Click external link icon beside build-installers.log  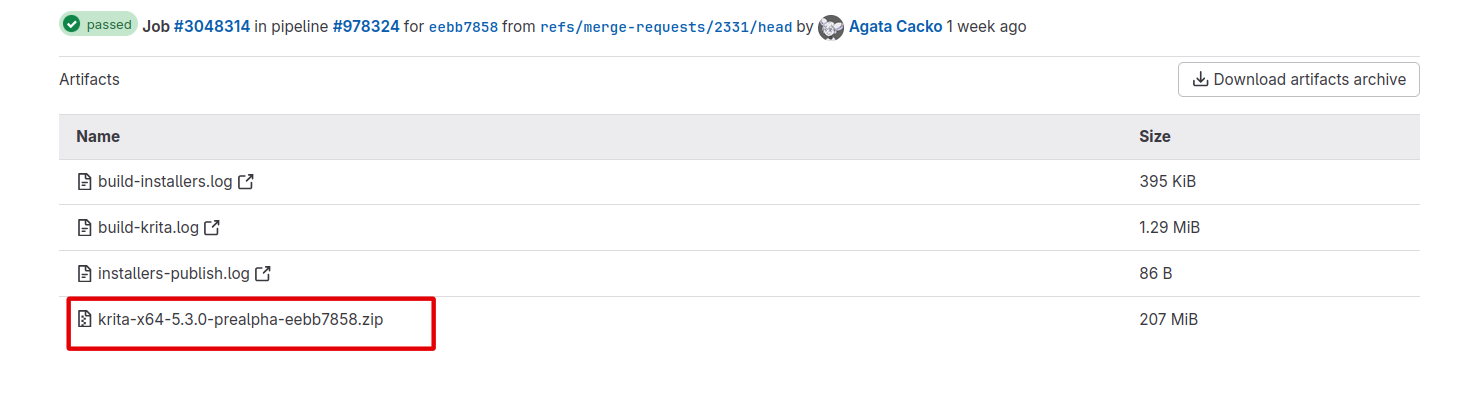pyautogui.click(x=246, y=182)
